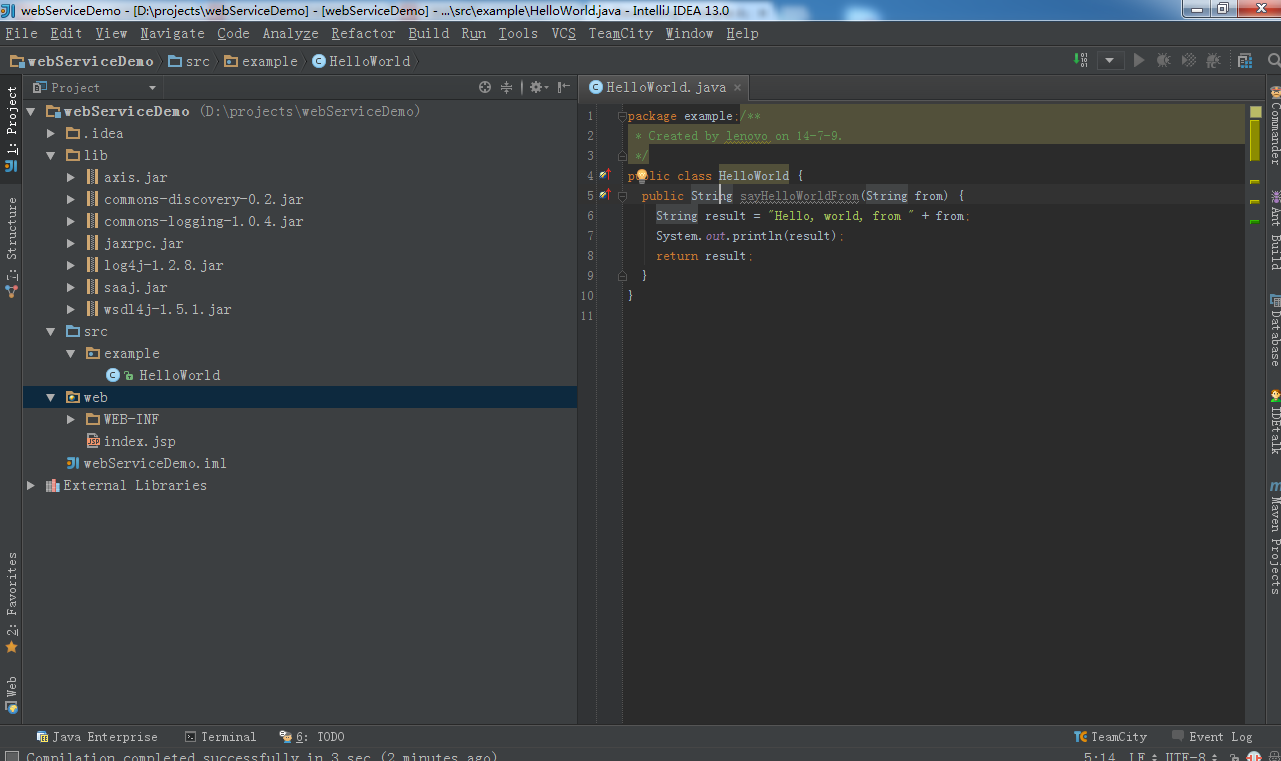
Task: Toggle the 1: Project side tab
Action: (x=11, y=129)
